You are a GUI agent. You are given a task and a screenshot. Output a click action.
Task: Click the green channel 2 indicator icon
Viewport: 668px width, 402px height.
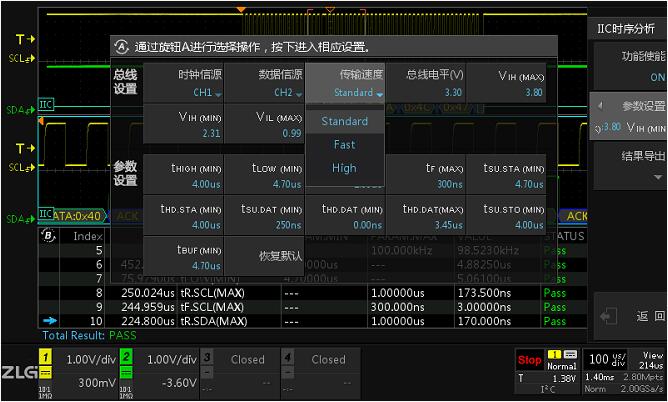(x=127, y=356)
